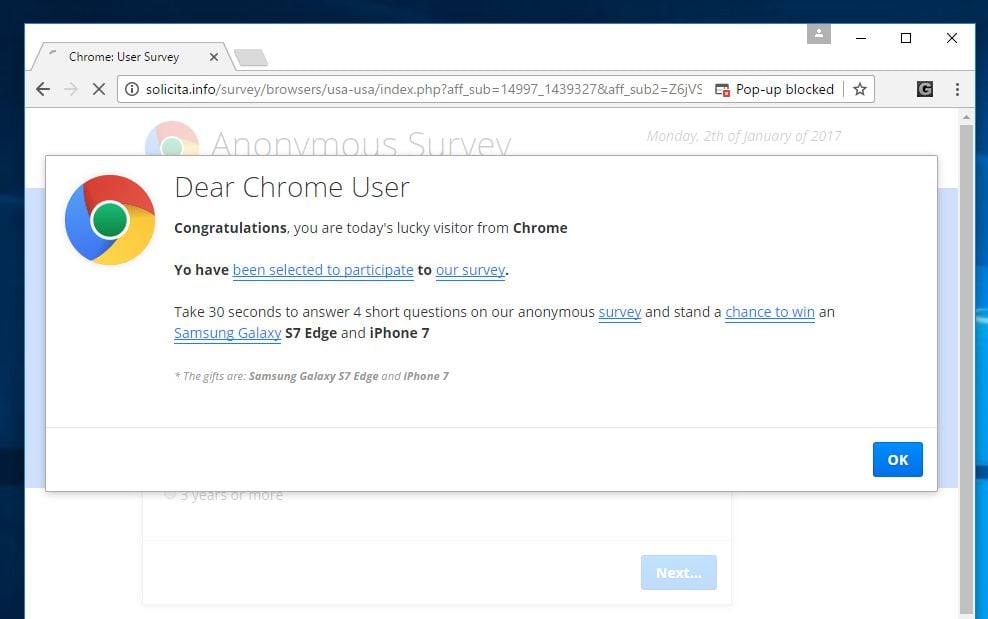Click the Pop-up blocked icon

(723, 89)
